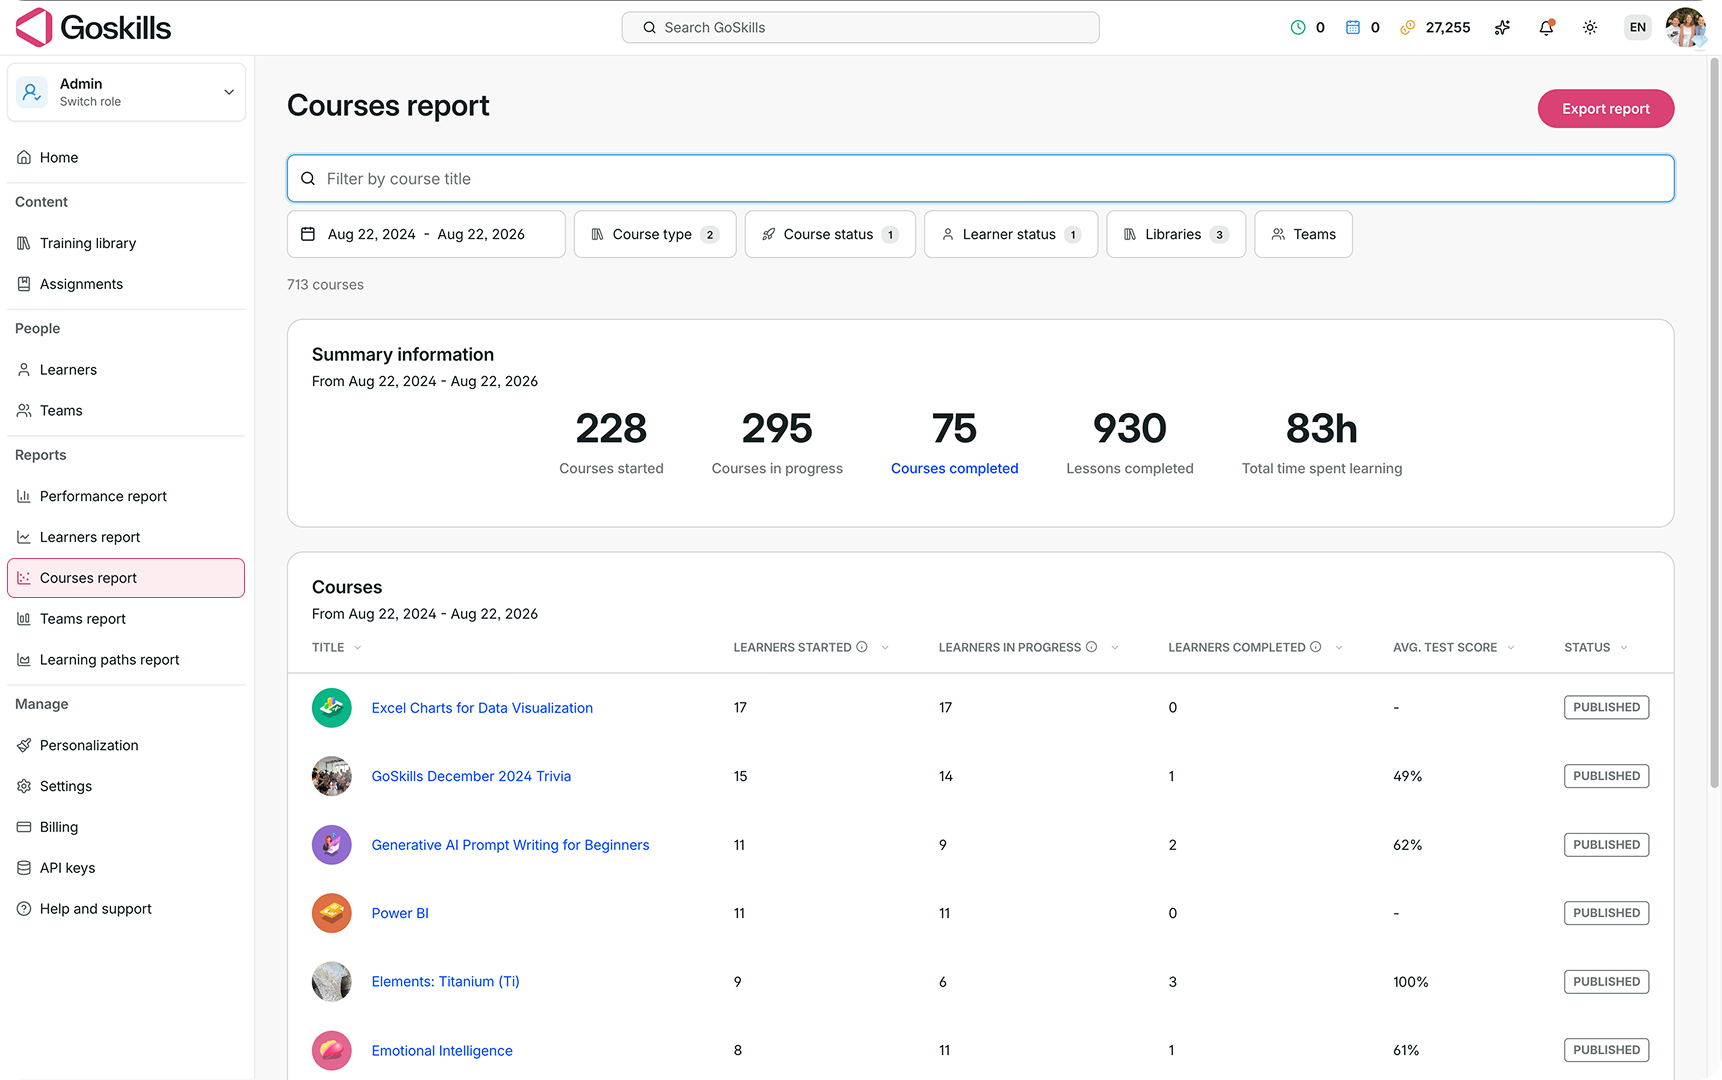Open the Libraries filter
This screenshot has width=1722, height=1080.
tap(1176, 234)
